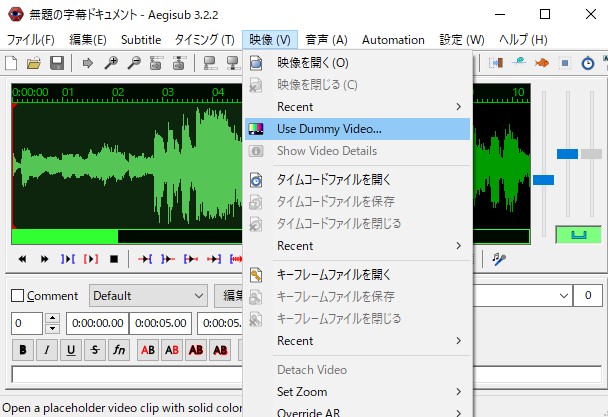The height and width of the screenshot is (417, 608).
Task: Click the bright green audio scrollbar thumb
Action: [65, 236]
